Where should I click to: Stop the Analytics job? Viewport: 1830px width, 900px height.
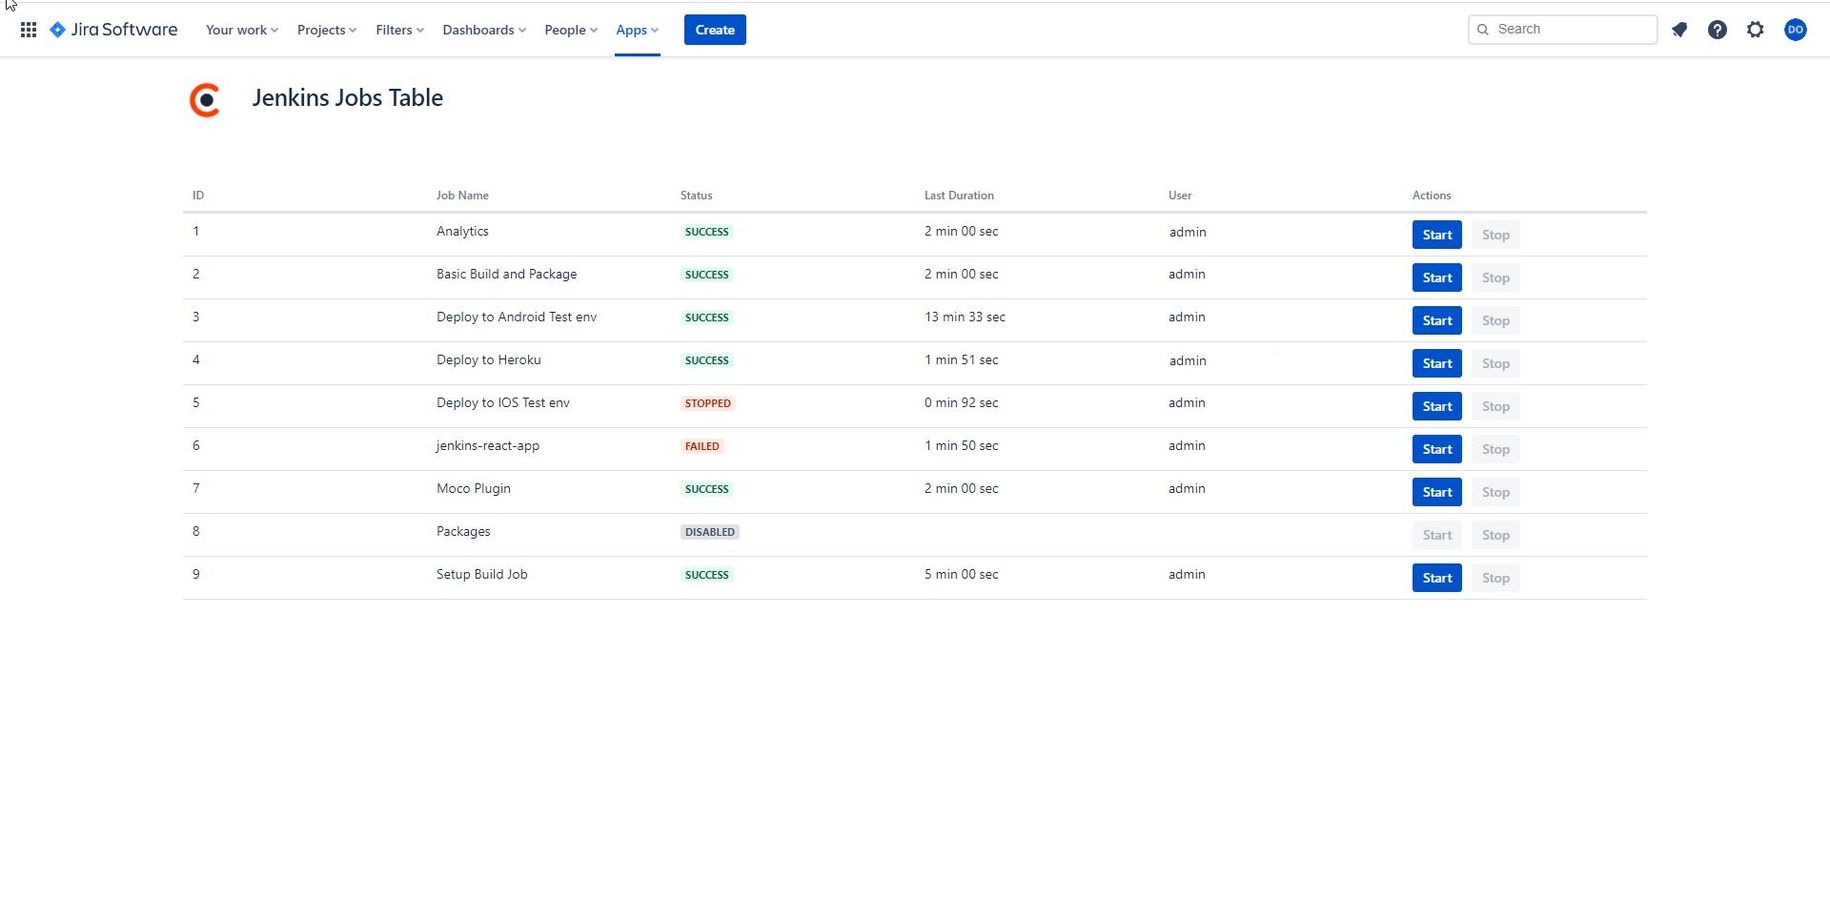1496,235
